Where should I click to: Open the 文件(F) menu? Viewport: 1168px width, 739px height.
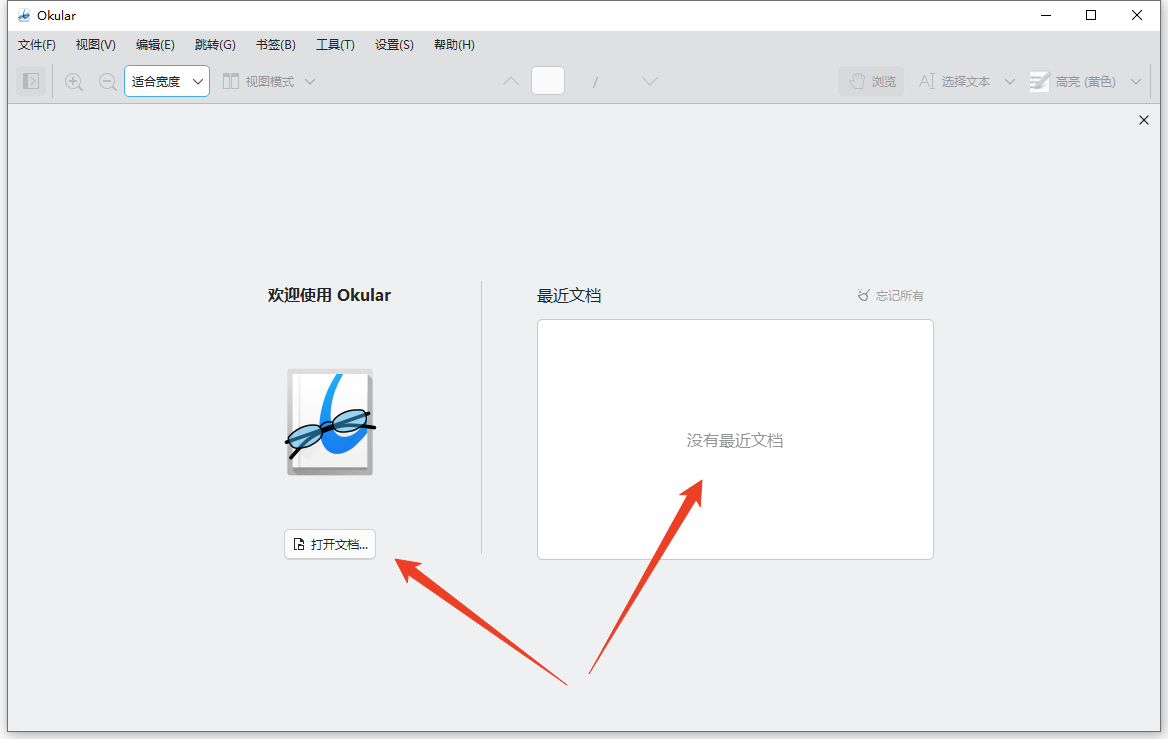point(37,45)
